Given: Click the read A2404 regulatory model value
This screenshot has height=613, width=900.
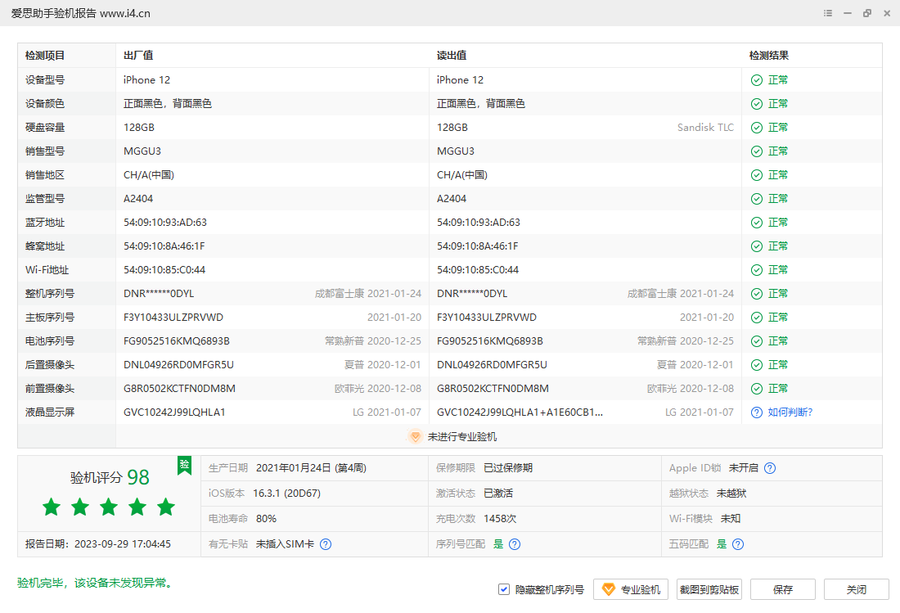Looking at the screenshot, I should [x=452, y=199].
